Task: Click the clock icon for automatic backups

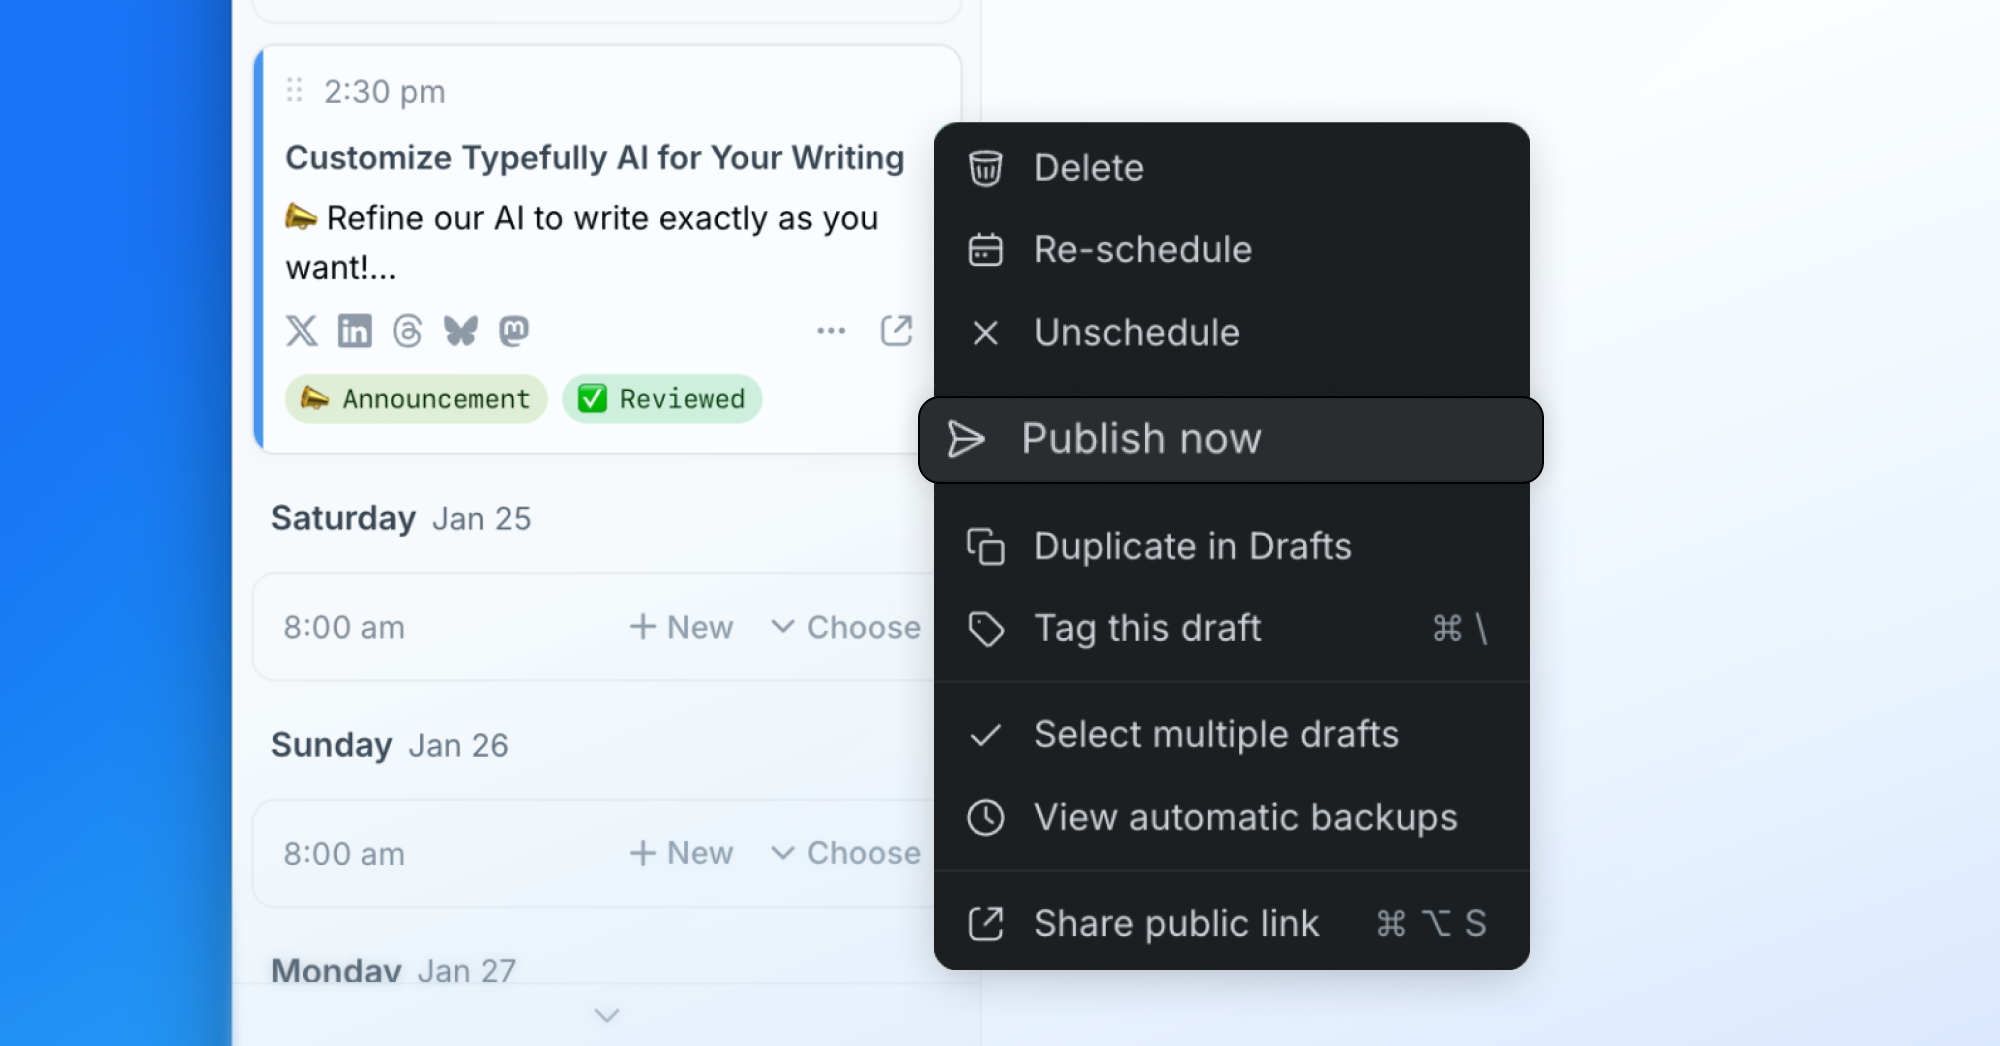Action: click(986, 818)
